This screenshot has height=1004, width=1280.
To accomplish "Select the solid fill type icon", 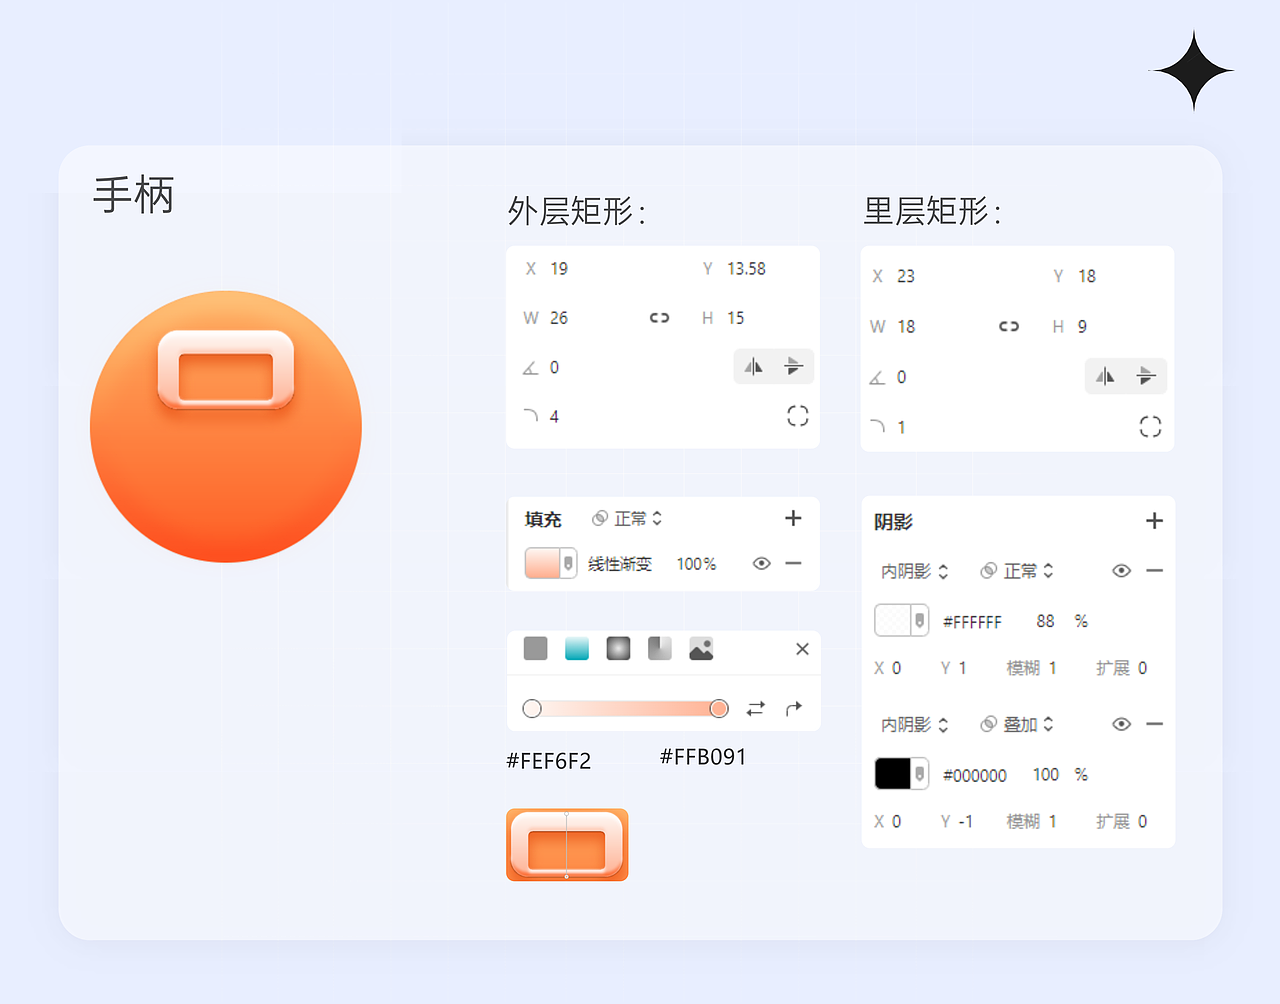I will coord(535,649).
